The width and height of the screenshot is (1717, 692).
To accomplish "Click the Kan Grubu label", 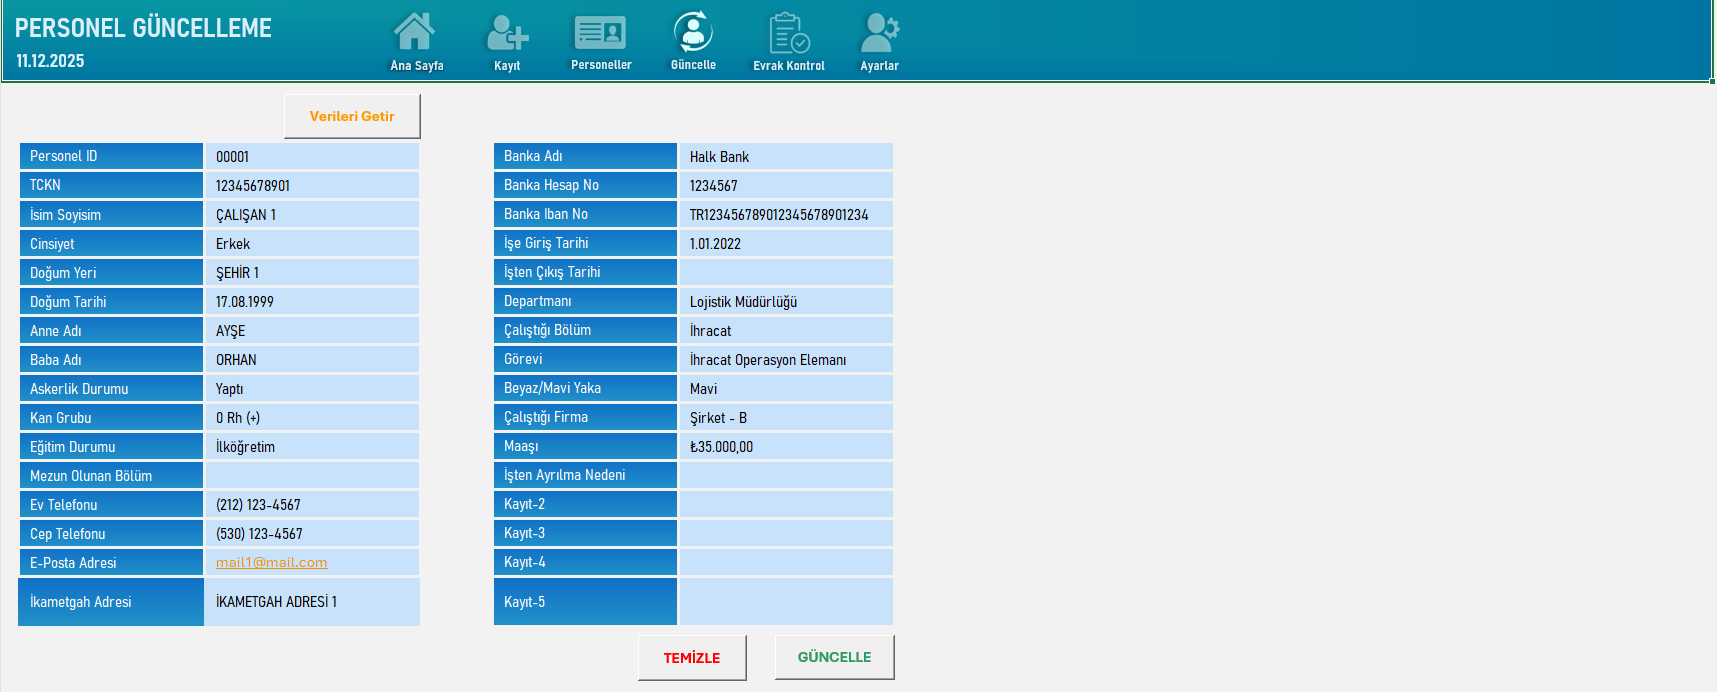I will [111, 417].
